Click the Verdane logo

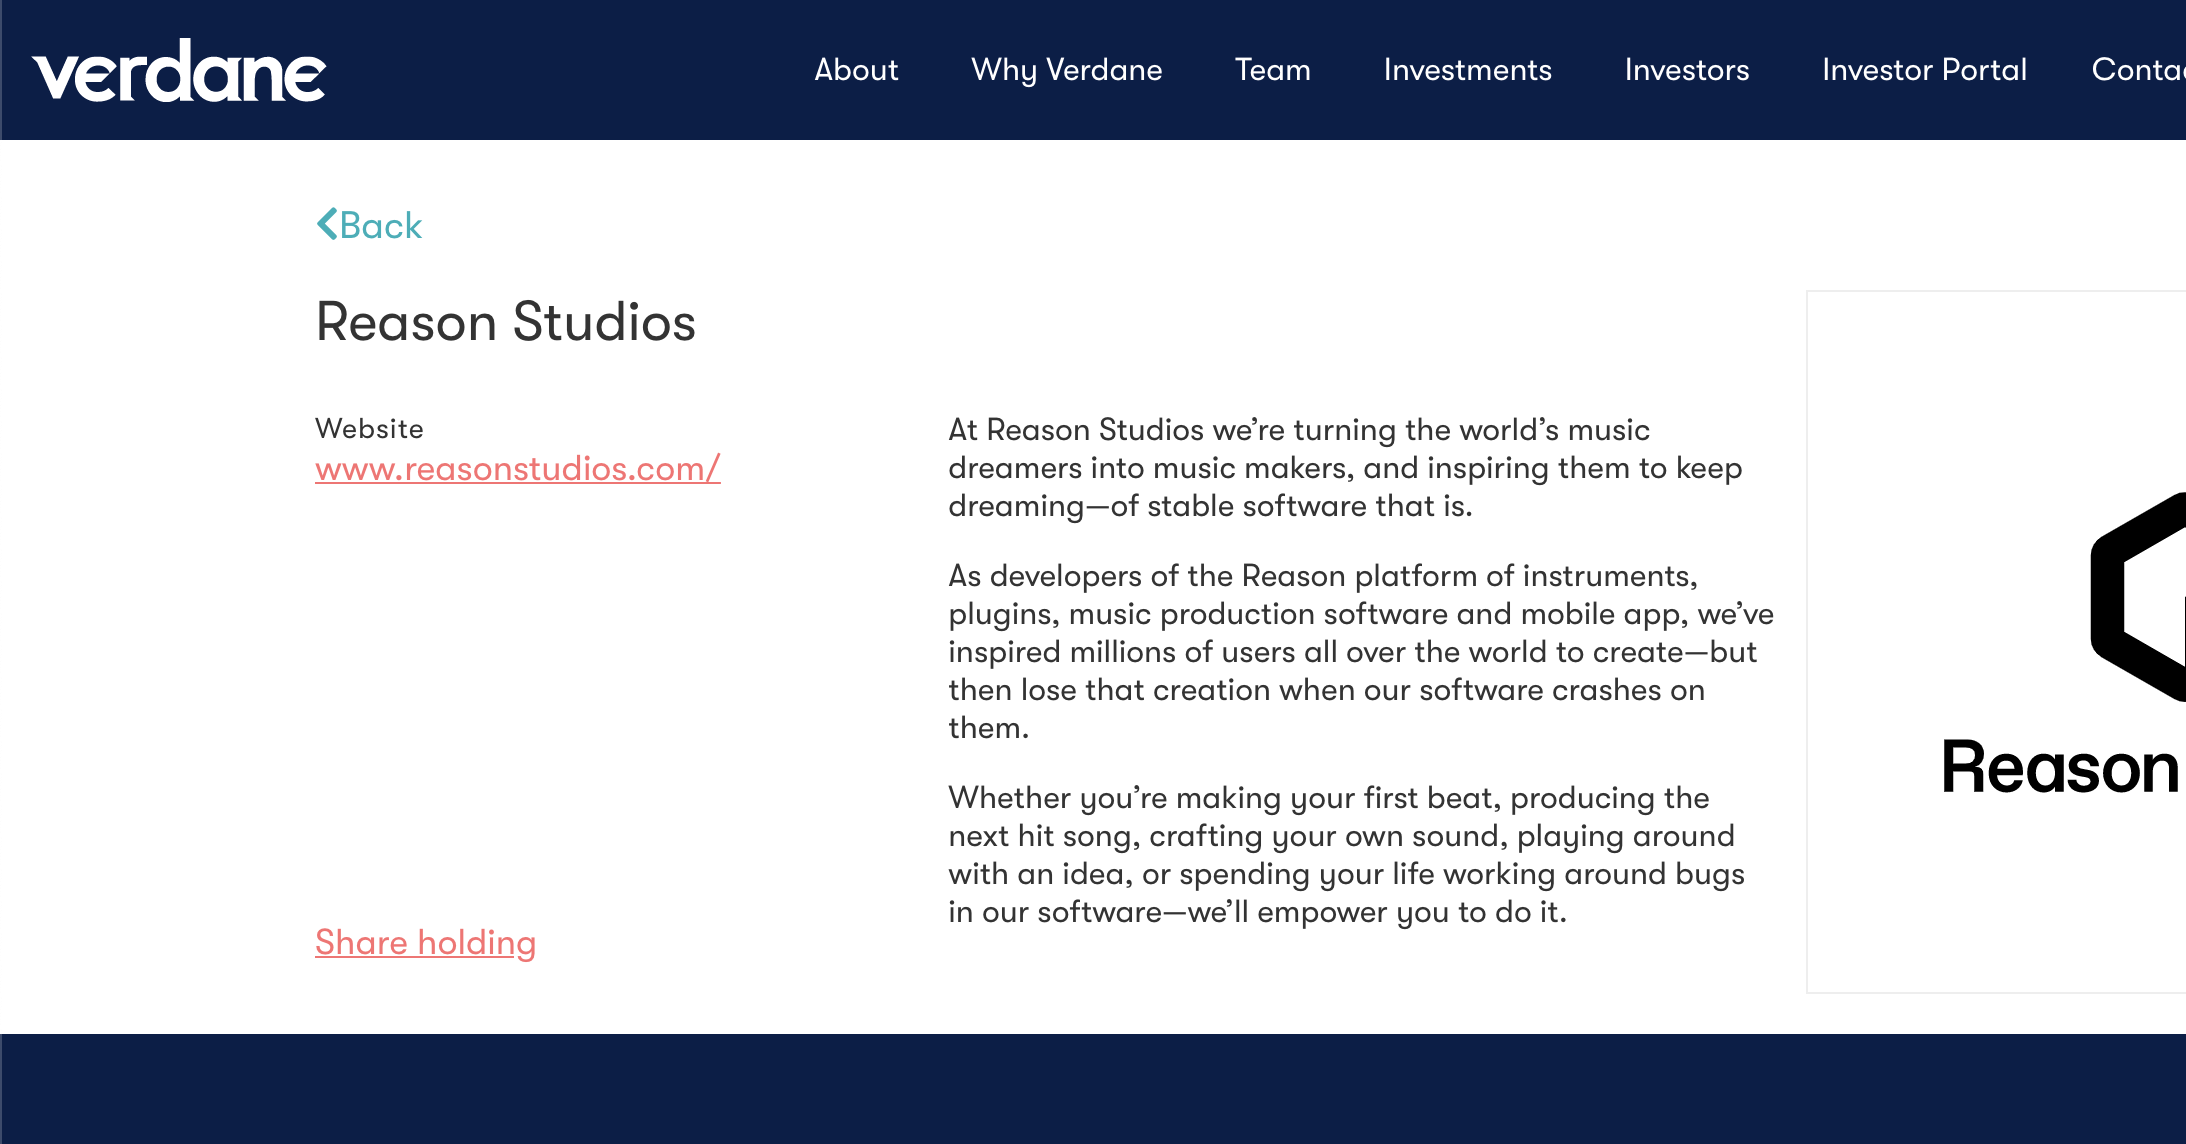179,71
